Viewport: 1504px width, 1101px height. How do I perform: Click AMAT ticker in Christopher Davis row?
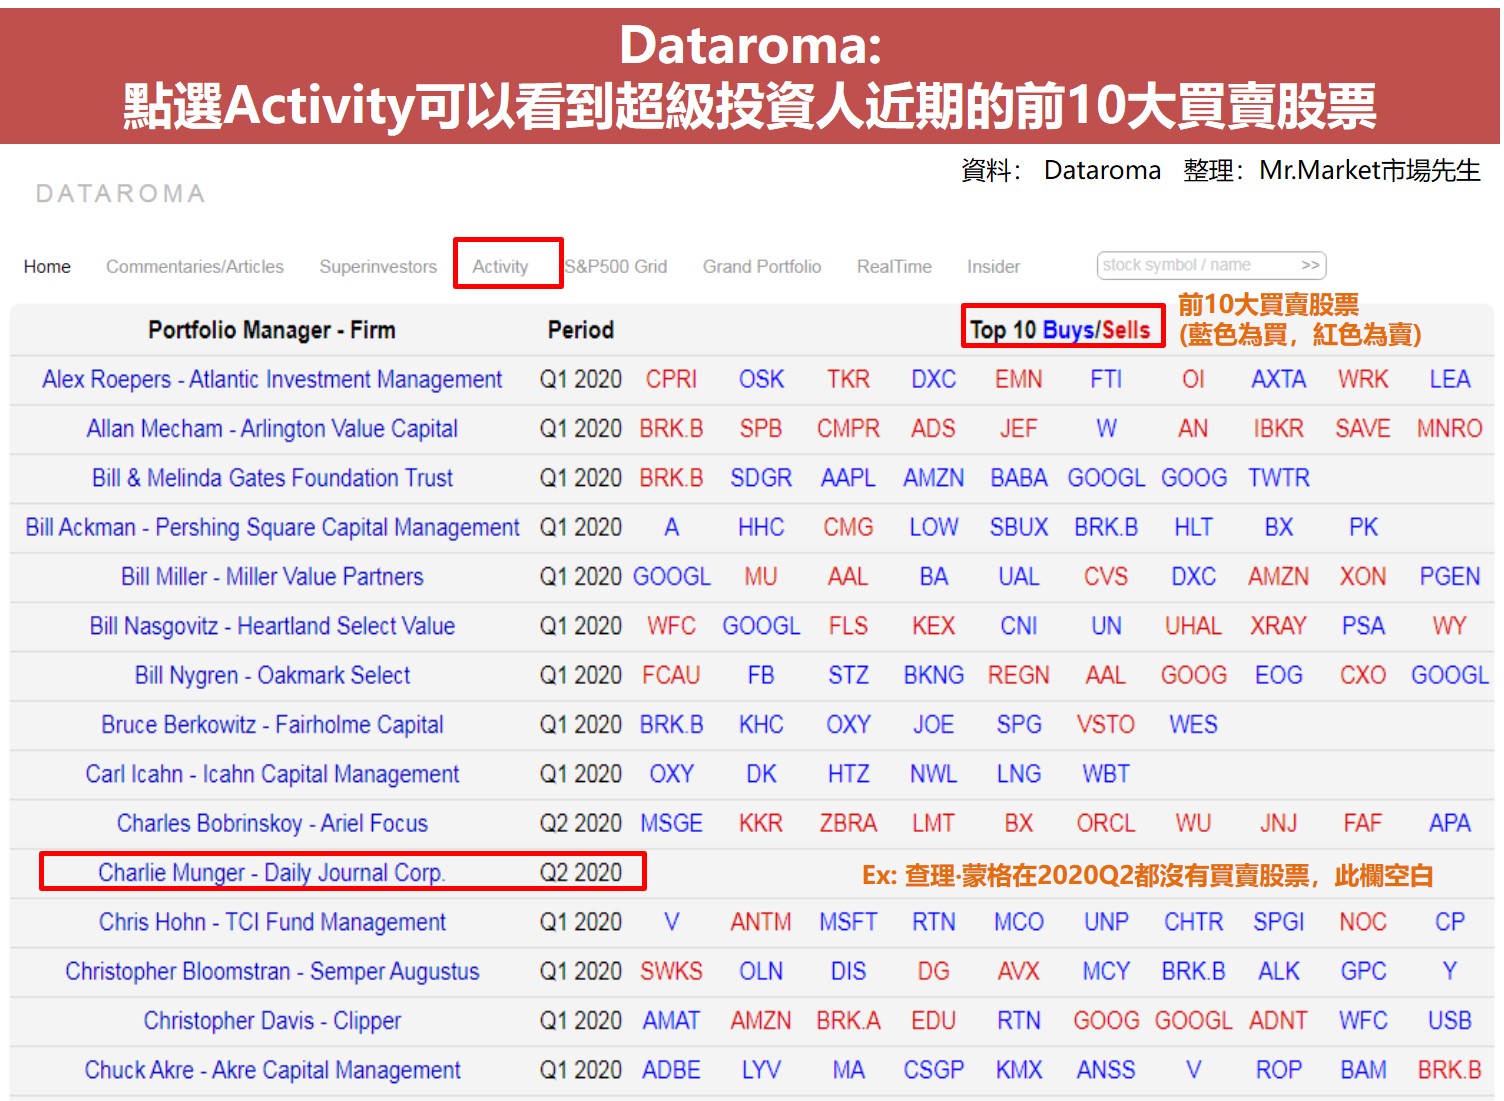pyautogui.click(x=671, y=1021)
